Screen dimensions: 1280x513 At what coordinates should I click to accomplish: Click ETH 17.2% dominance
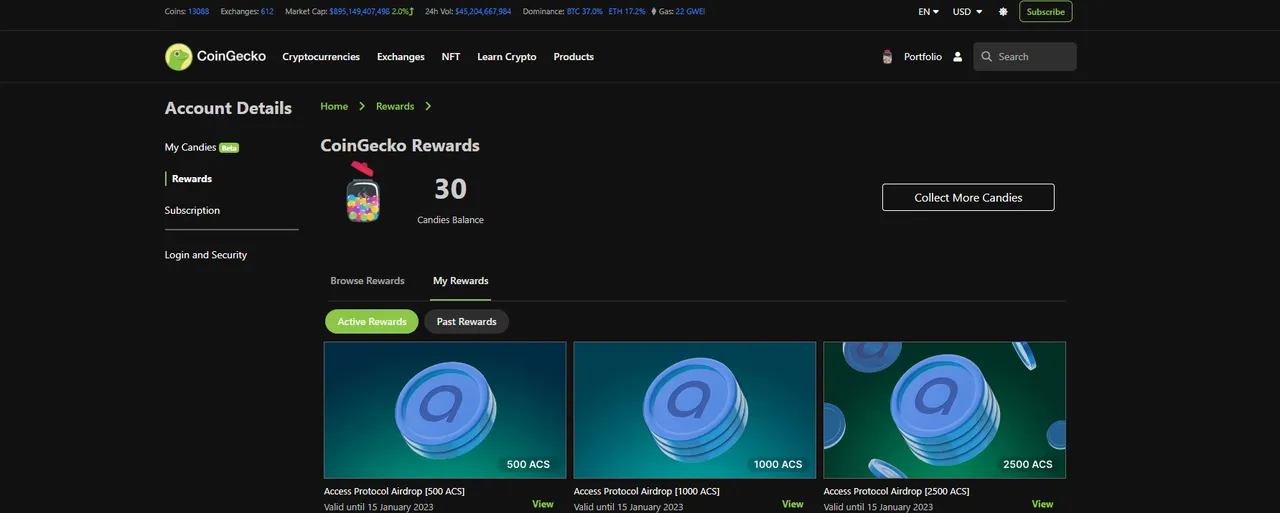[x=627, y=12]
